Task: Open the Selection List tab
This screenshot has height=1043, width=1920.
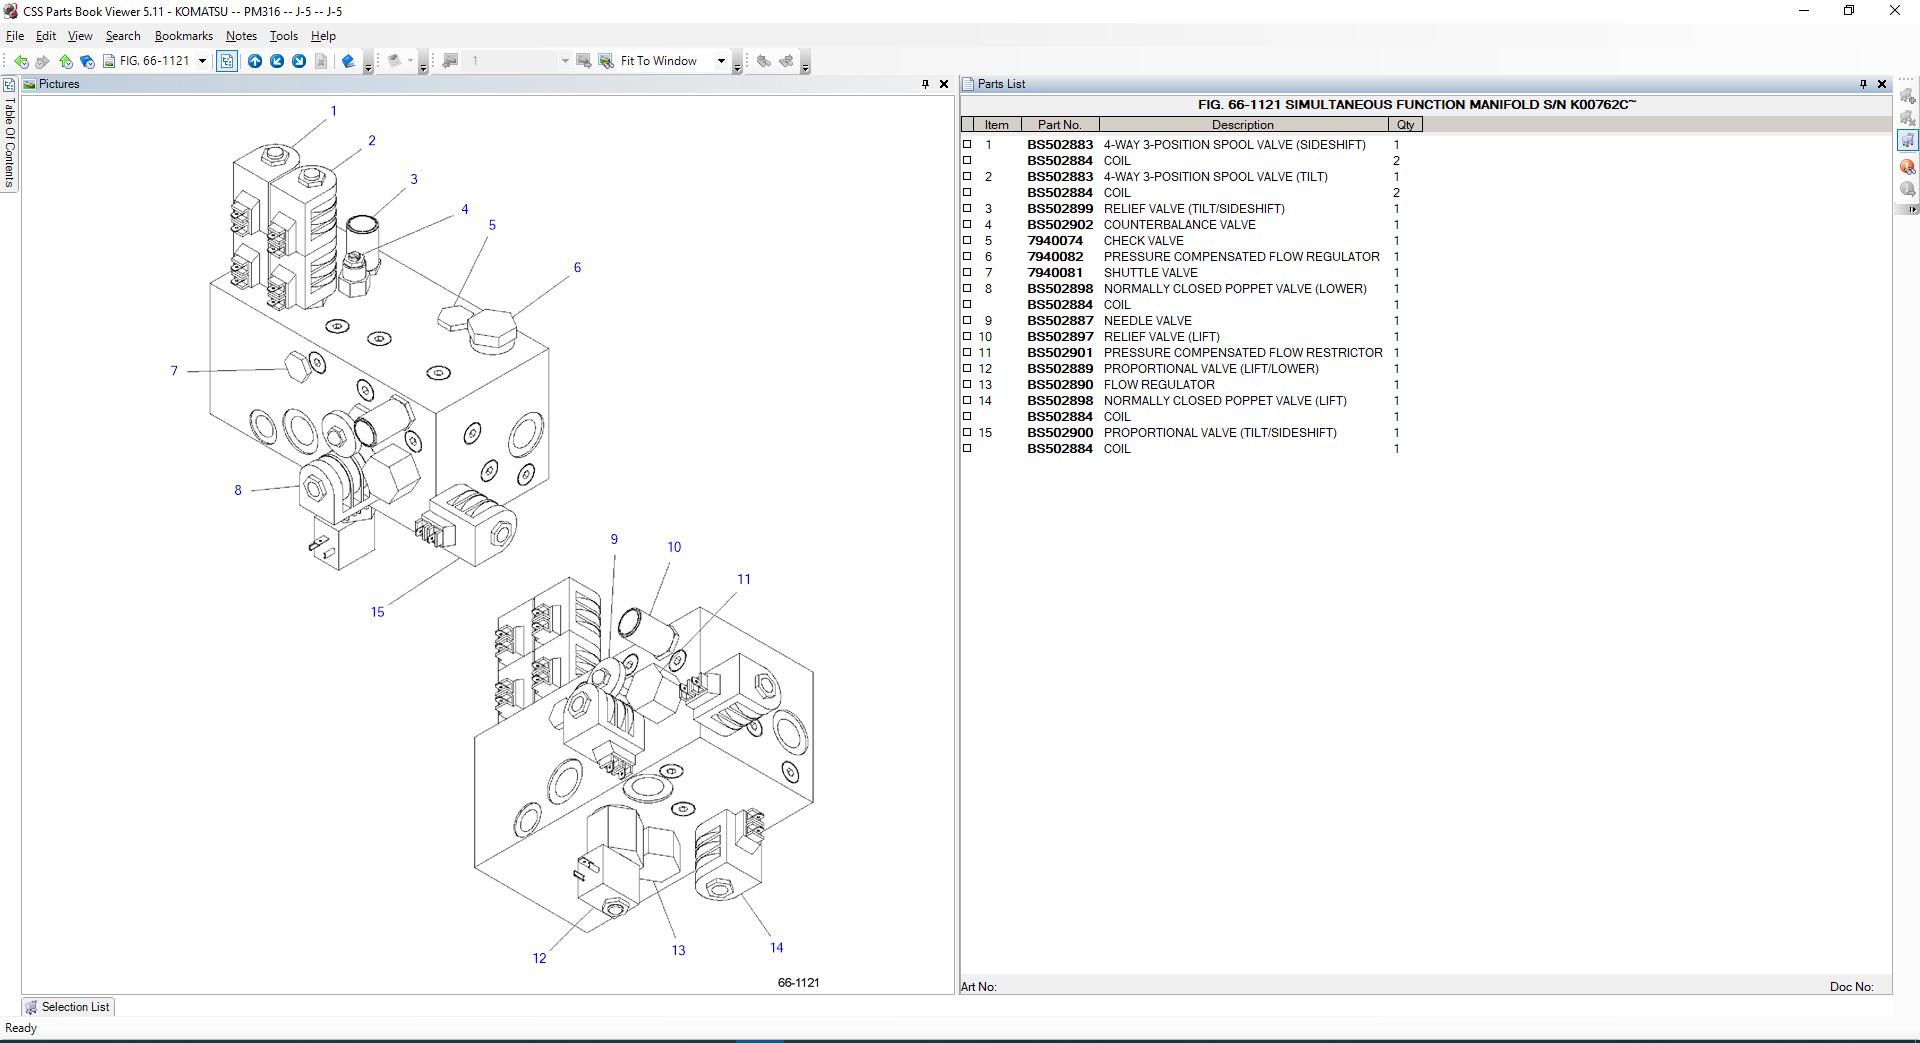Action: click(67, 1007)
